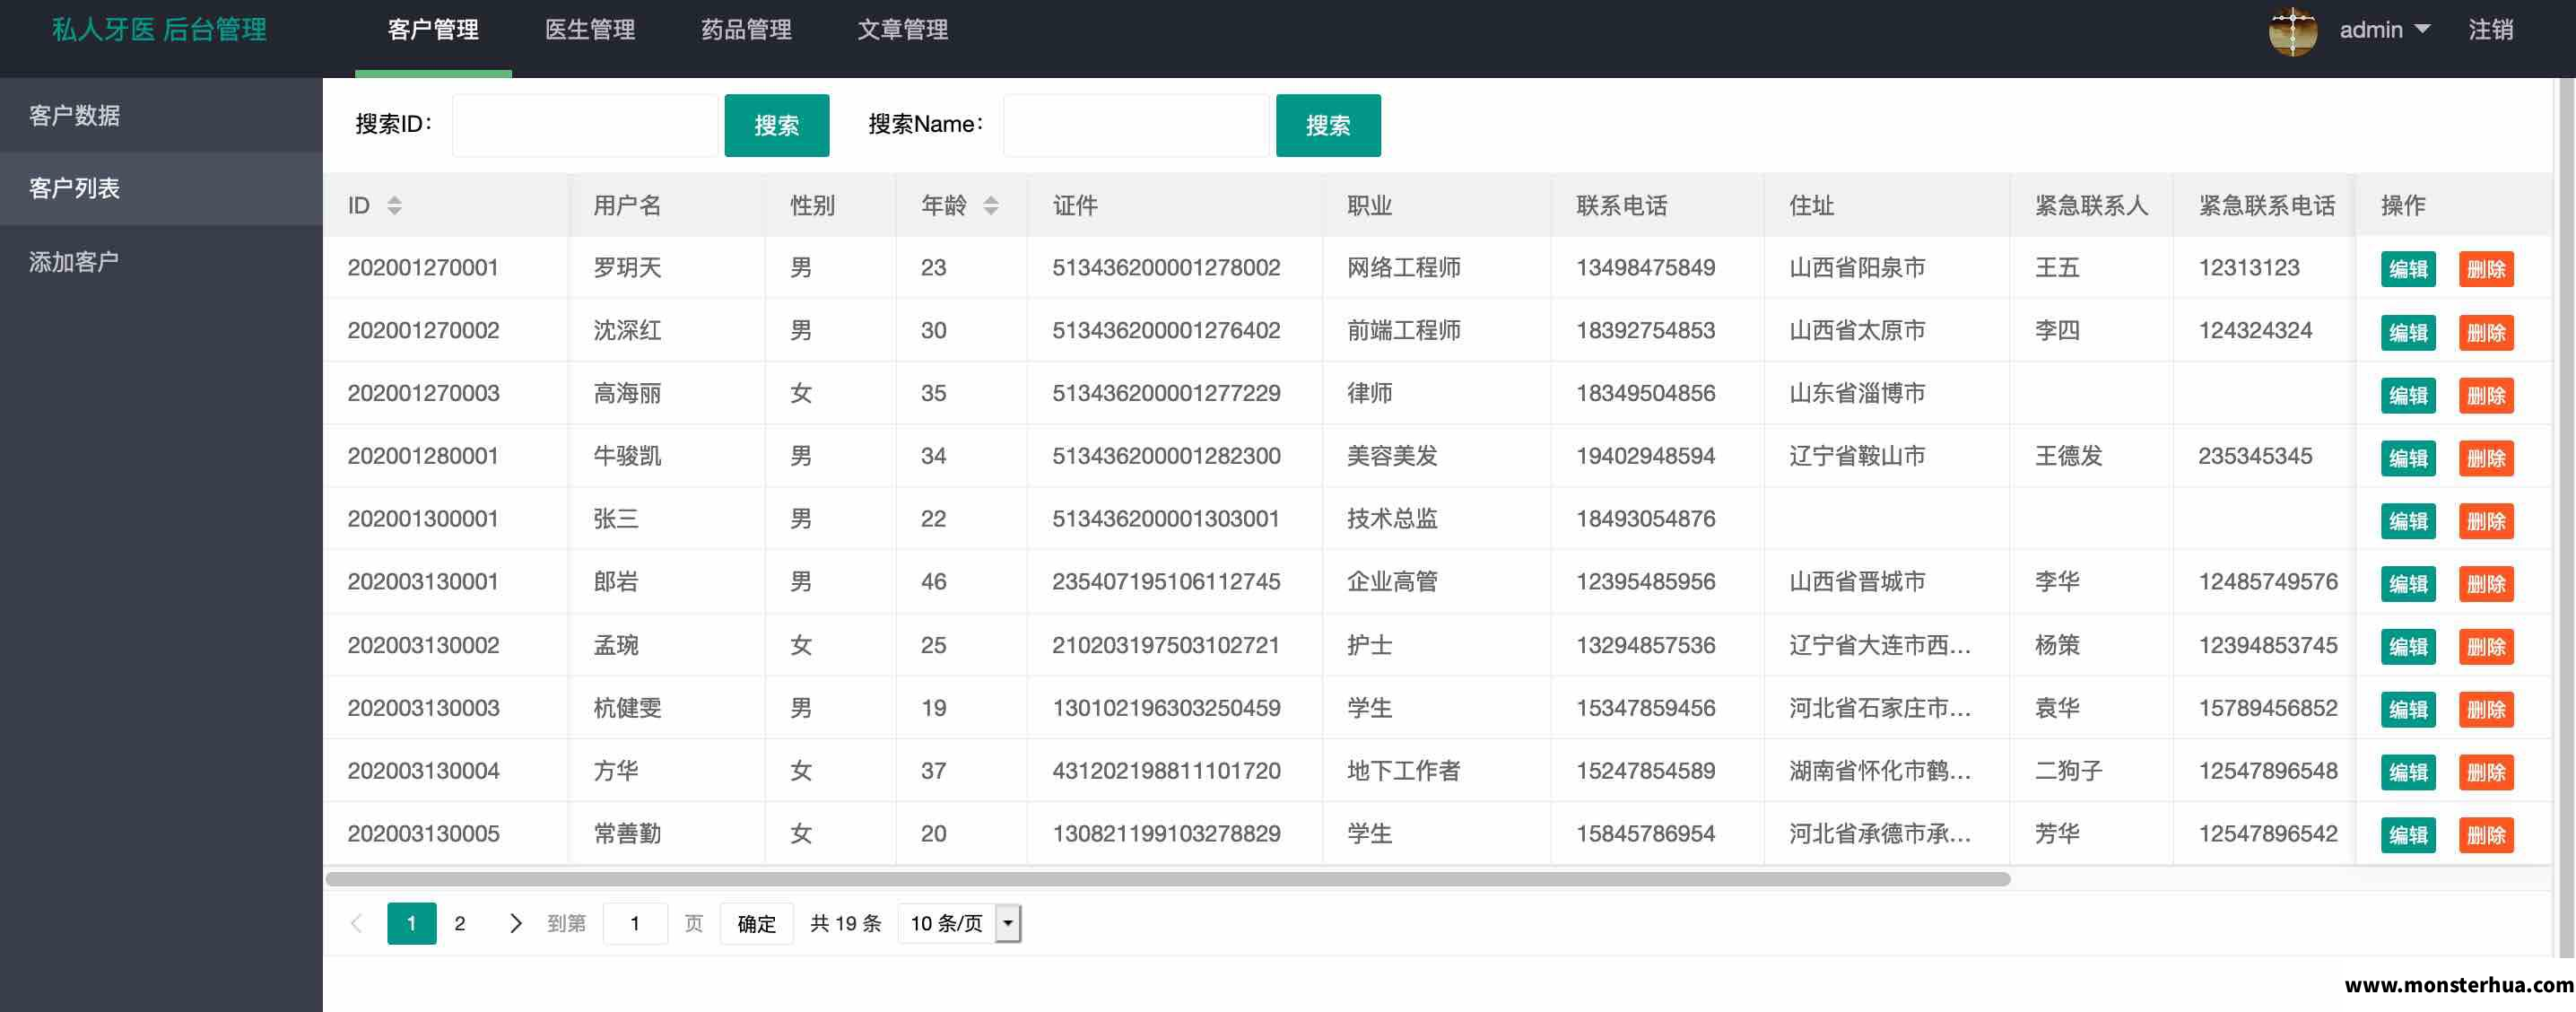Click the vertical page scrollbar

(x=2566, y=518)
